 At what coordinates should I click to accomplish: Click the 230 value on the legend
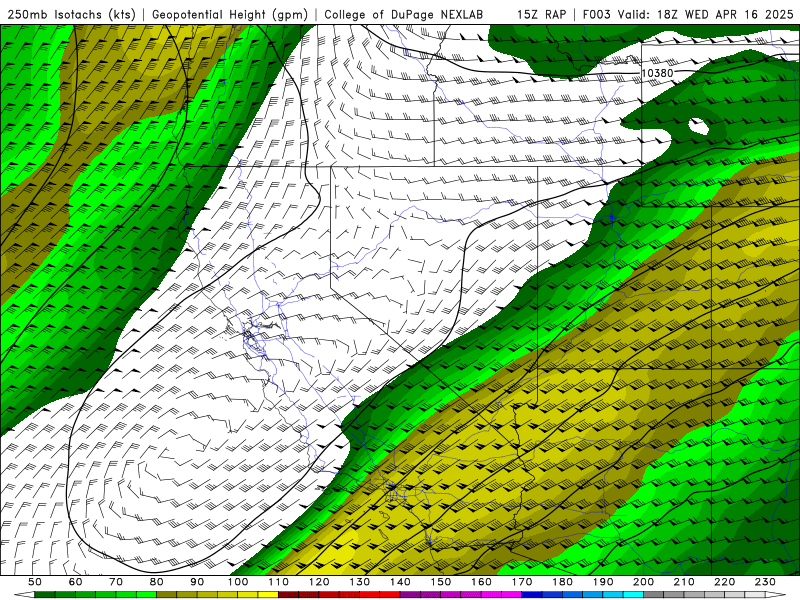point(765,582)
